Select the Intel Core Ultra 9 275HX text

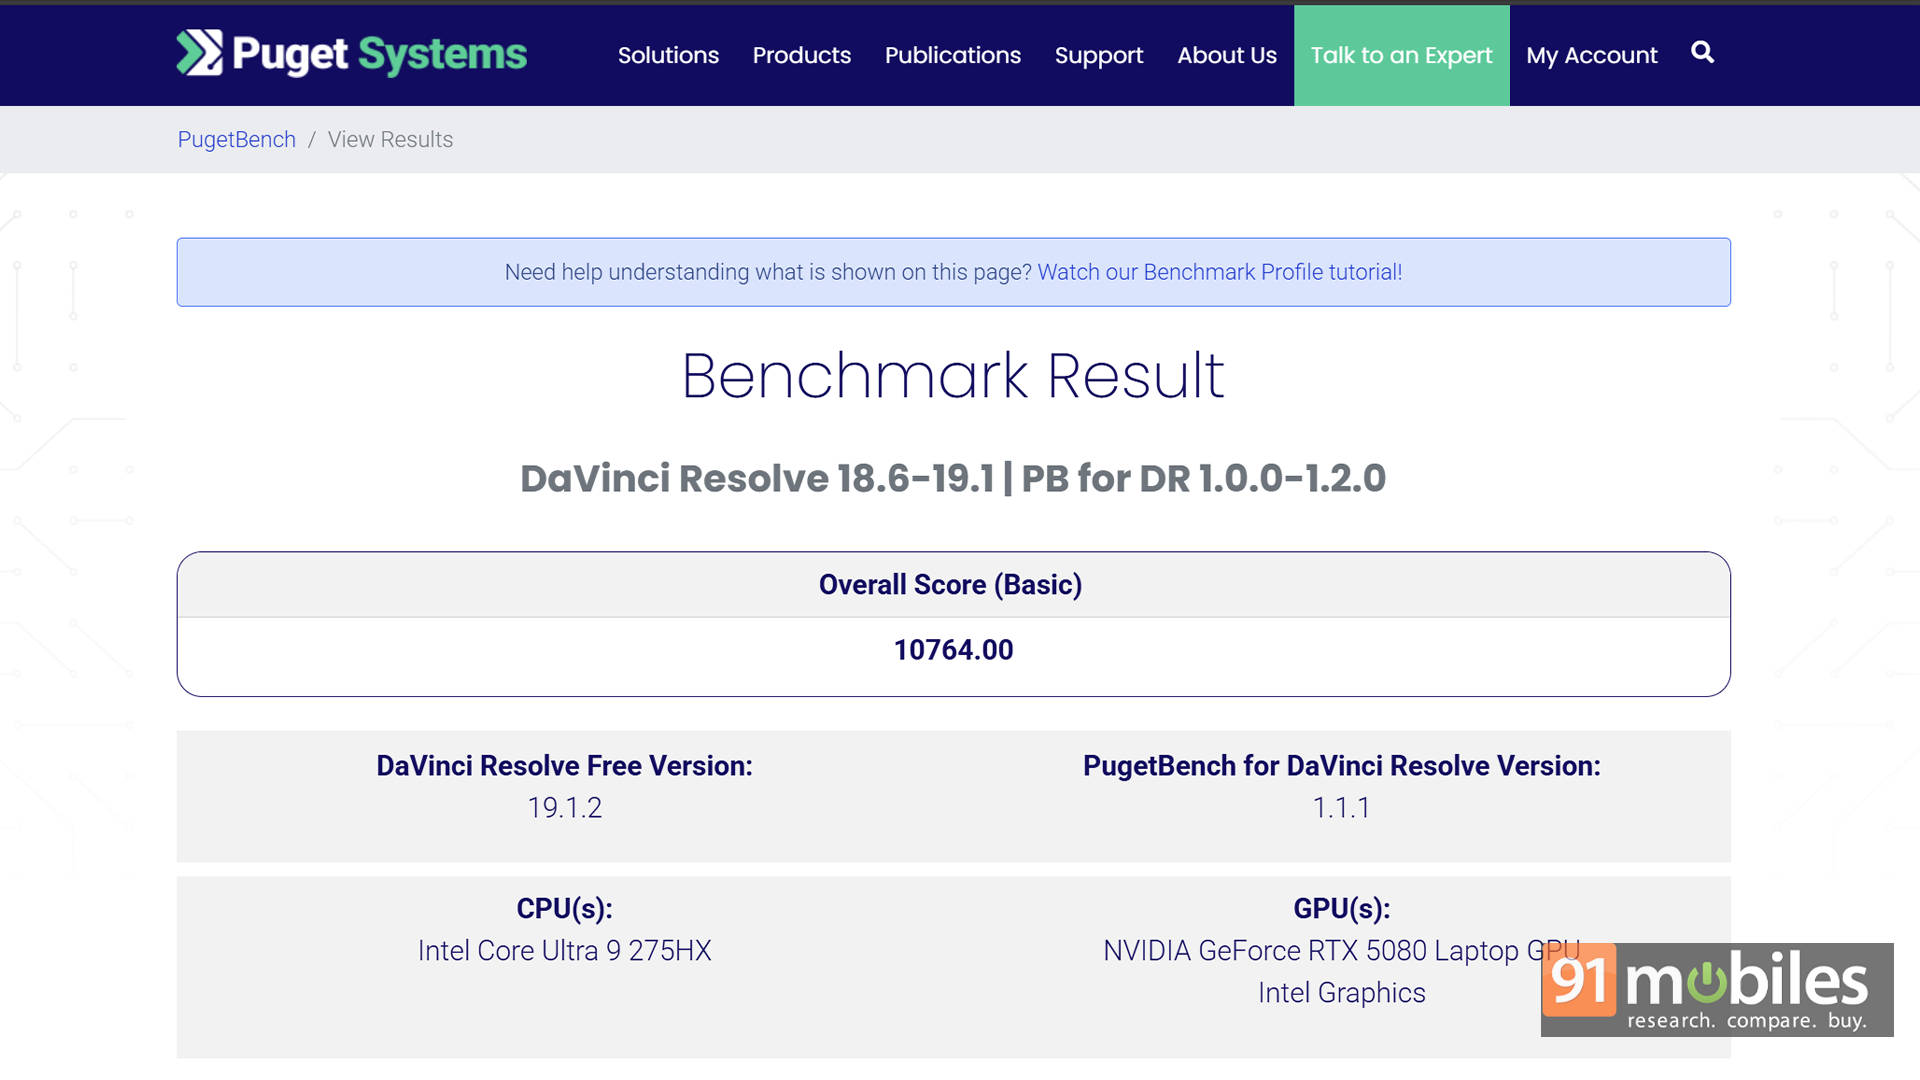click(564, 951)
